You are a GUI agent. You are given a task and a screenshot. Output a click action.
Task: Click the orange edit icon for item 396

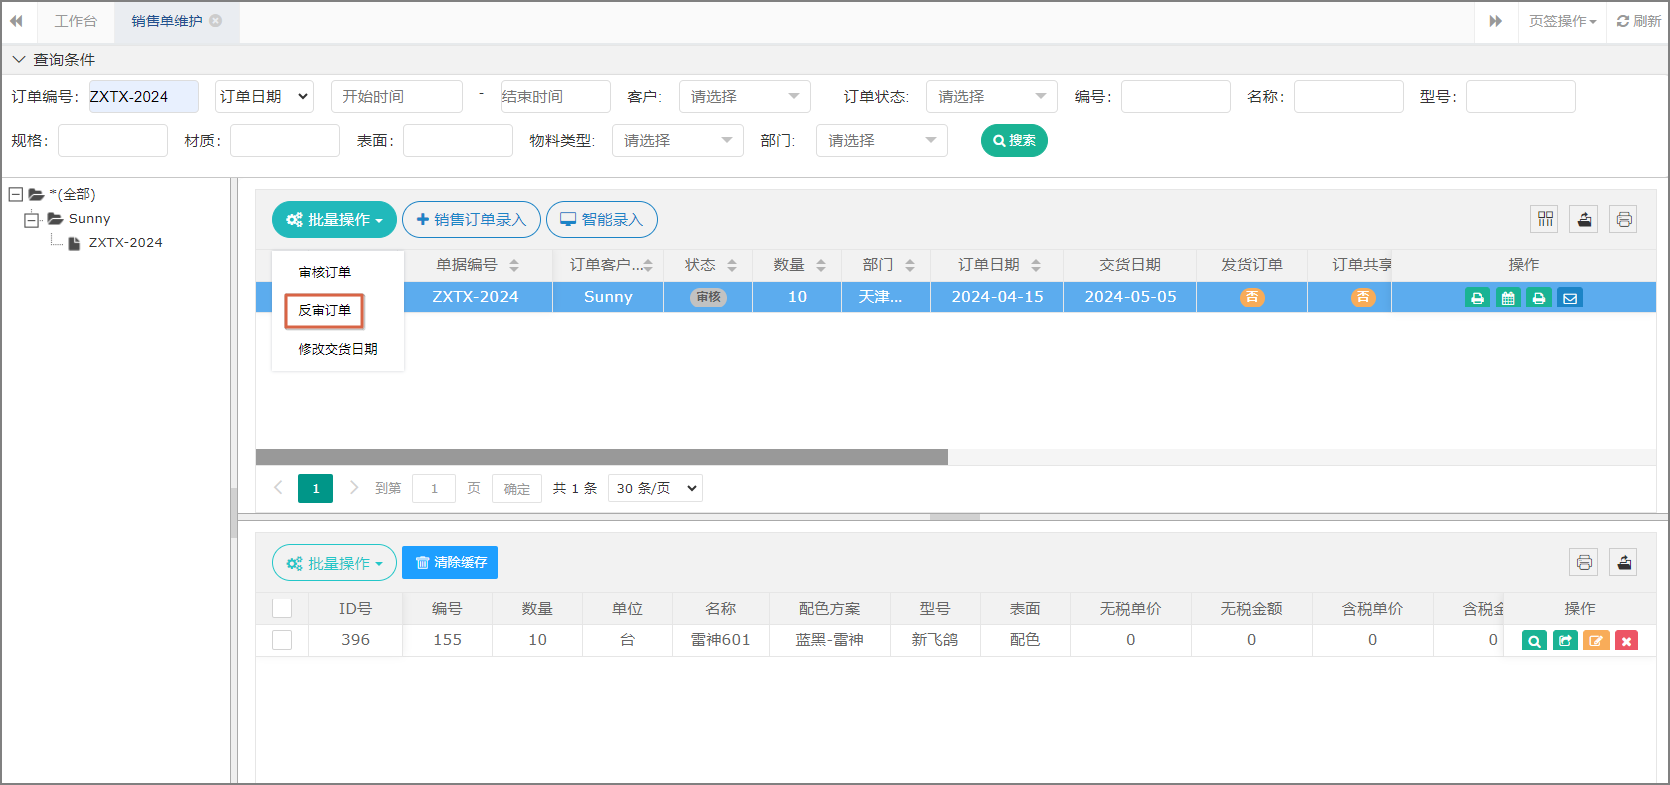pyautogui.click(x=1596, y=641)
